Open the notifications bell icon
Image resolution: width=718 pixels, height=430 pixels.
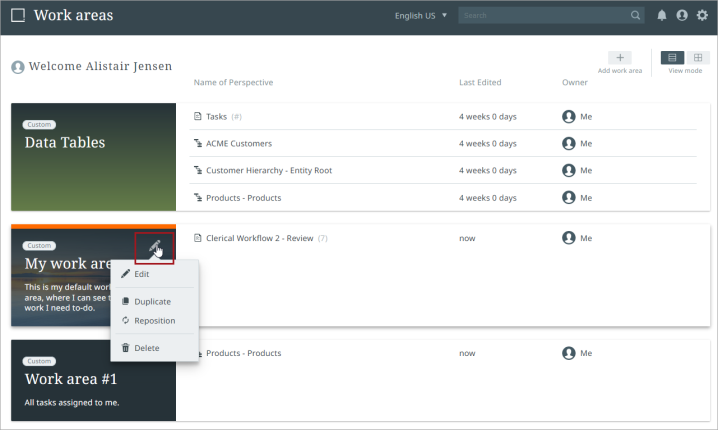tap(662, 16)
